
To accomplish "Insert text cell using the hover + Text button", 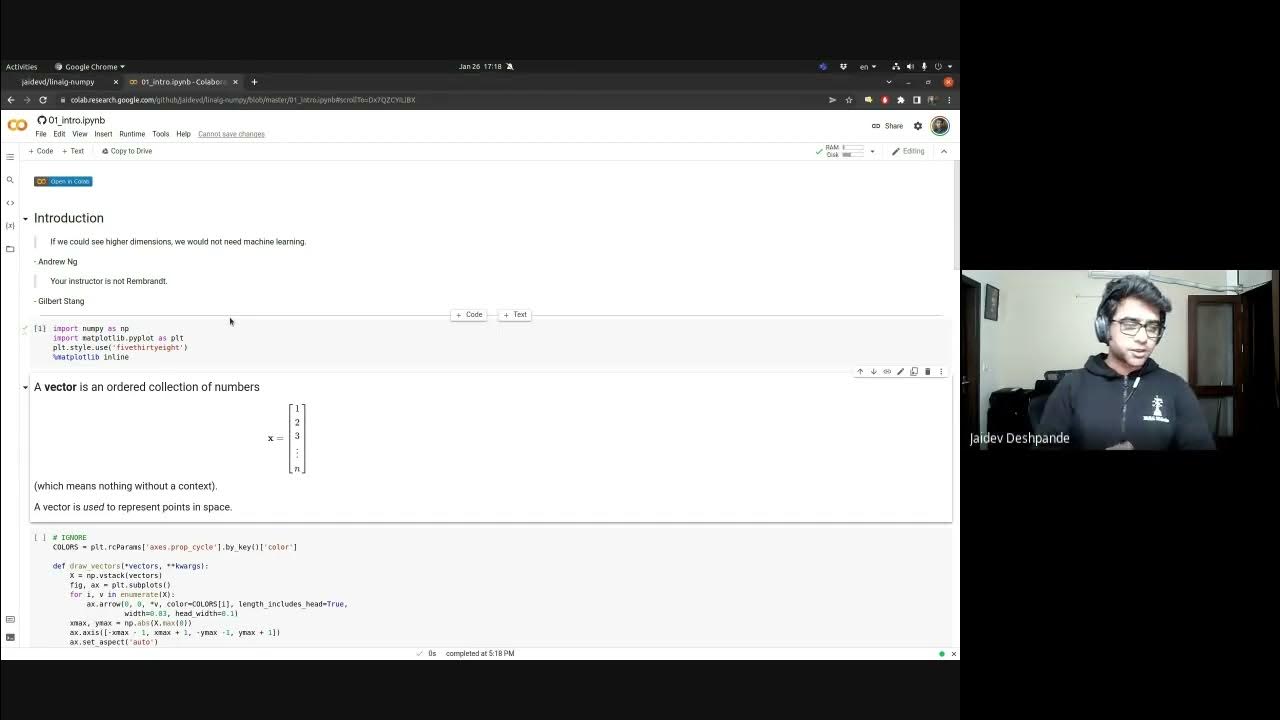I will [x=515, y=315].
